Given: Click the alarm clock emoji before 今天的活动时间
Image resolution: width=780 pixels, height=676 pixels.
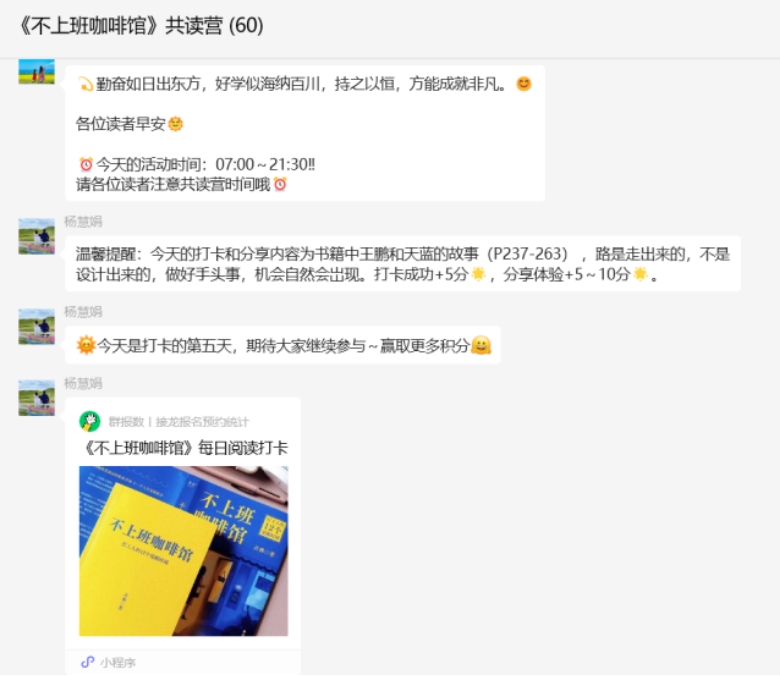Looking at the screenshot, I should tap(86, 164).
